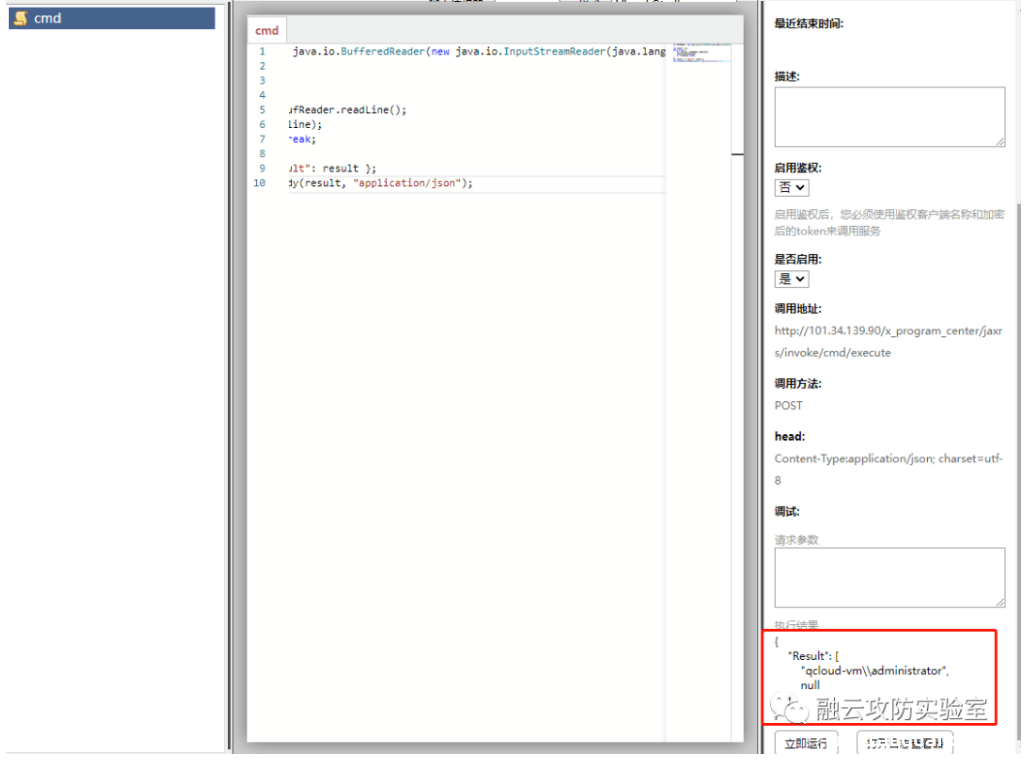
Task: Click line number 1 in editor gutter
Action: click(x=262, y=52)
